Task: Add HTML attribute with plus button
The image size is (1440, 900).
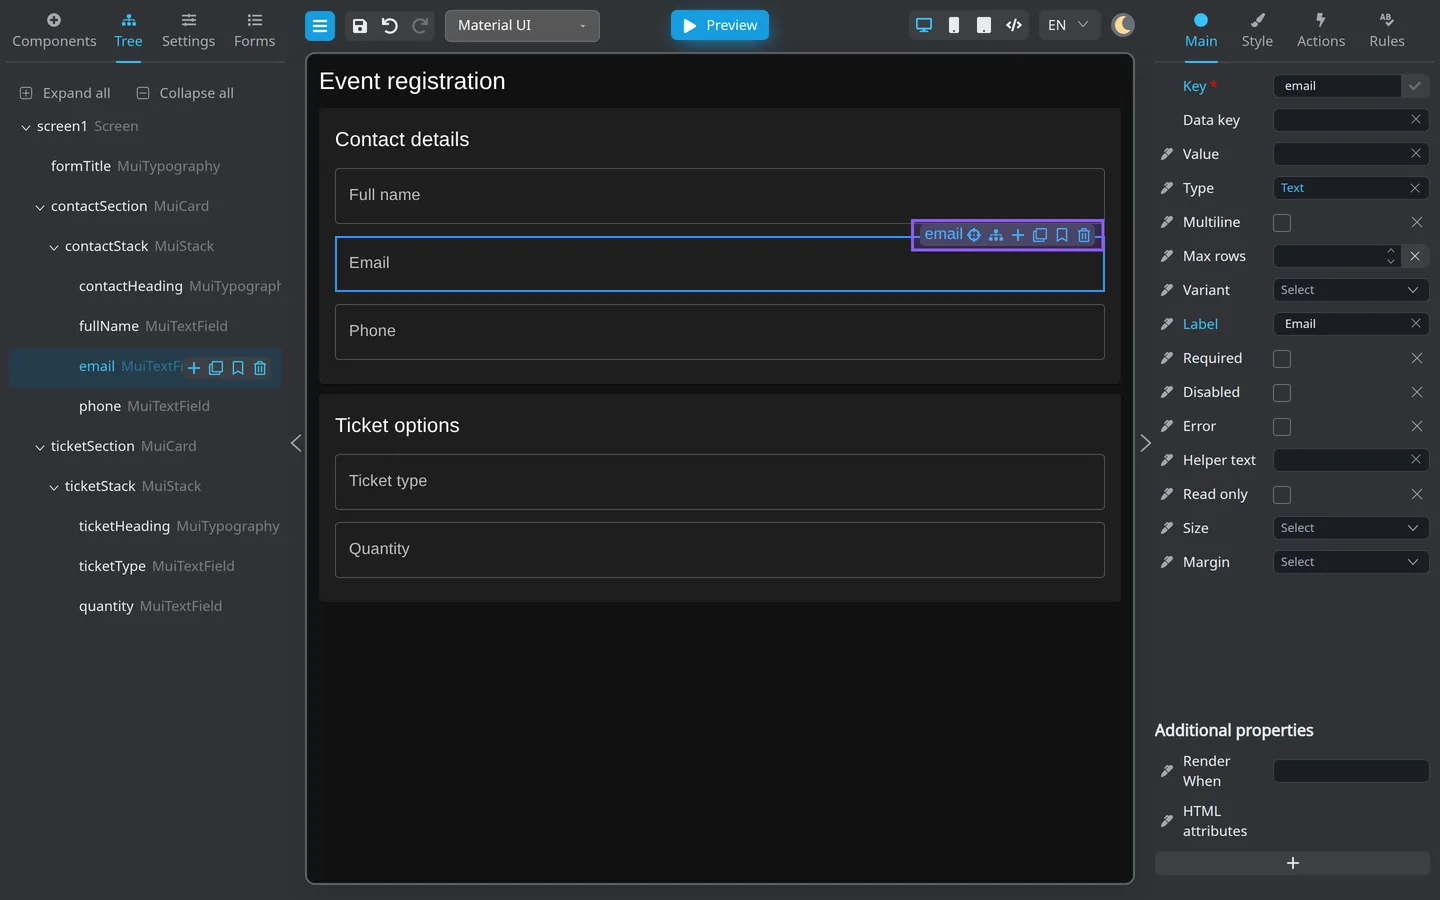Action: tap(1292, 863)
